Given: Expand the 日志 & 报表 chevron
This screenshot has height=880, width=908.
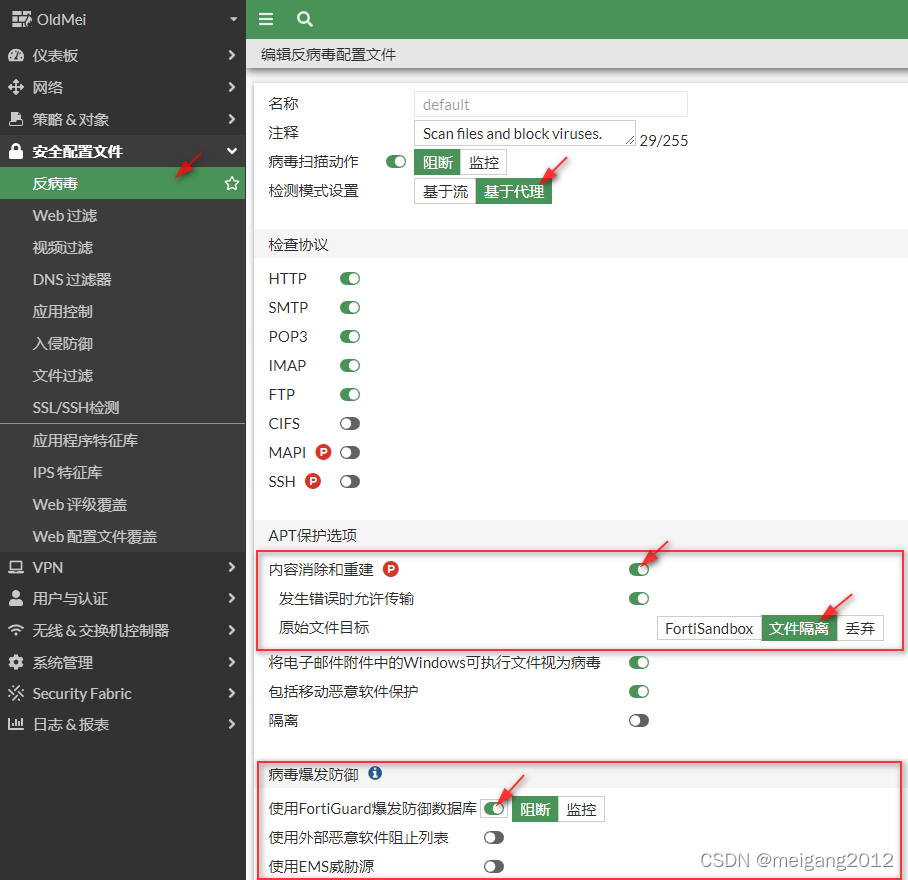Looking at the screenshot, I should pos(232,724).
